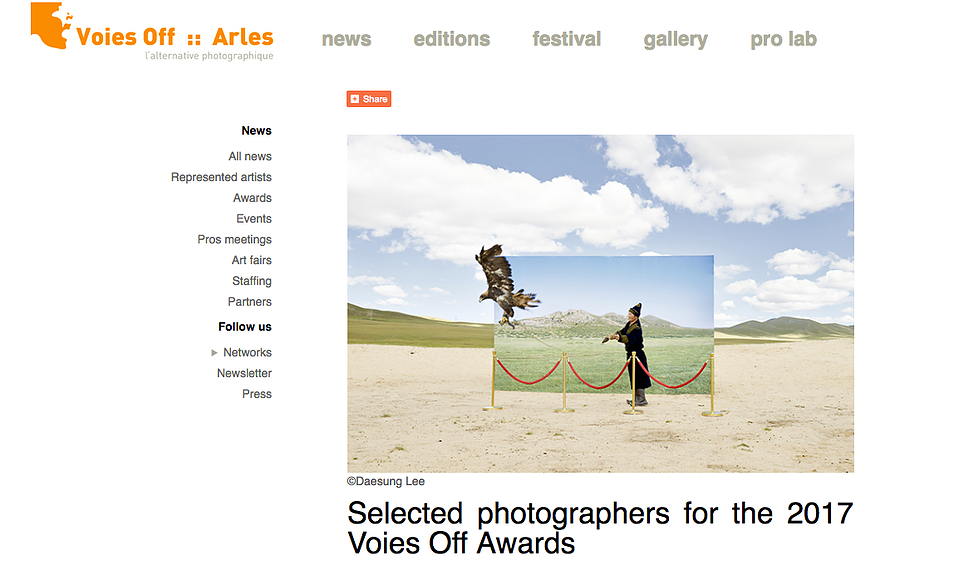
Task: Open Represented artists link
Action: click(x=221, y=177)
